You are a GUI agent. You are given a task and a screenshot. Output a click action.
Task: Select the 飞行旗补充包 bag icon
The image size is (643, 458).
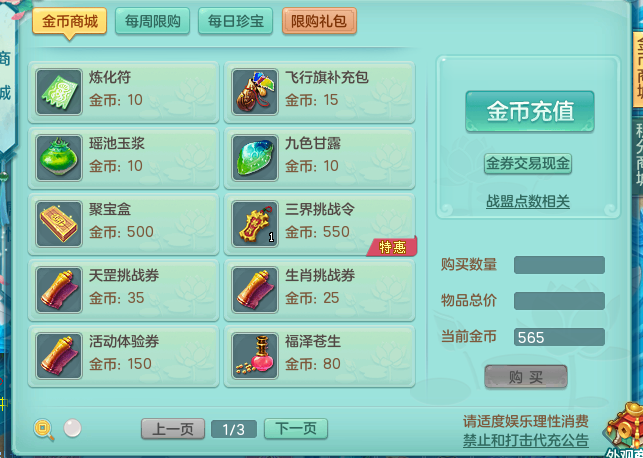coord(255,92)
